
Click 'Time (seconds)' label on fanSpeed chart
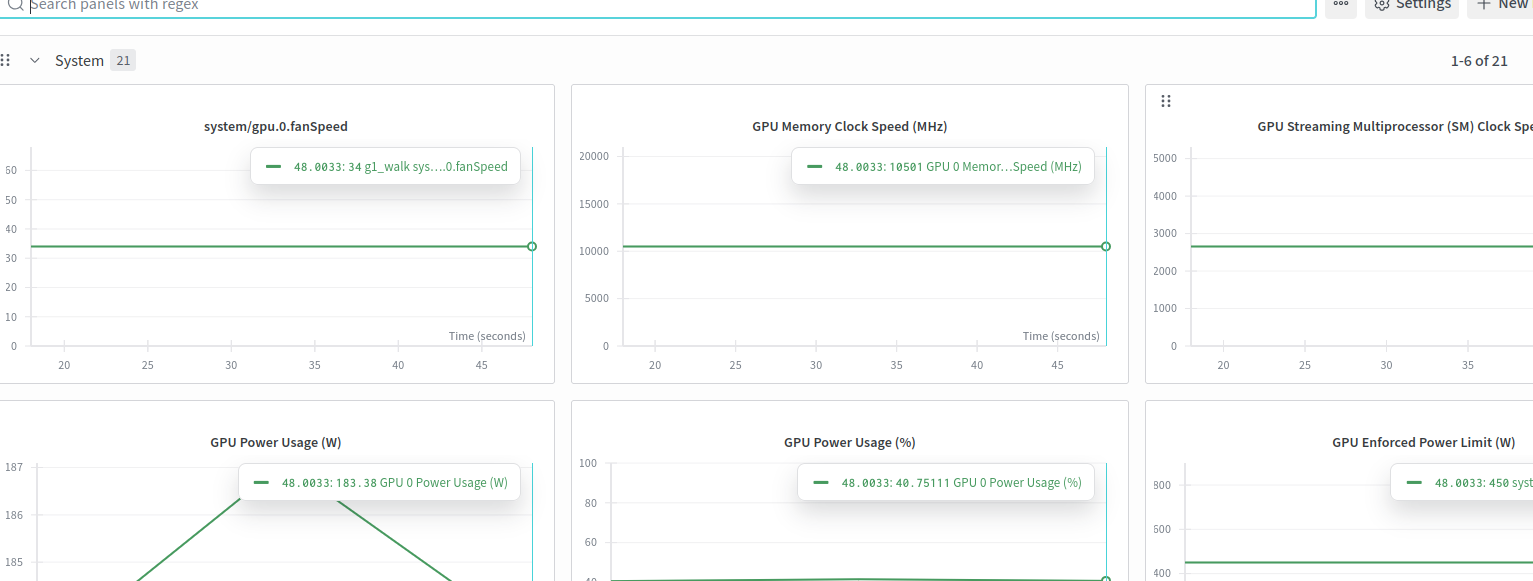click(487, 336)
